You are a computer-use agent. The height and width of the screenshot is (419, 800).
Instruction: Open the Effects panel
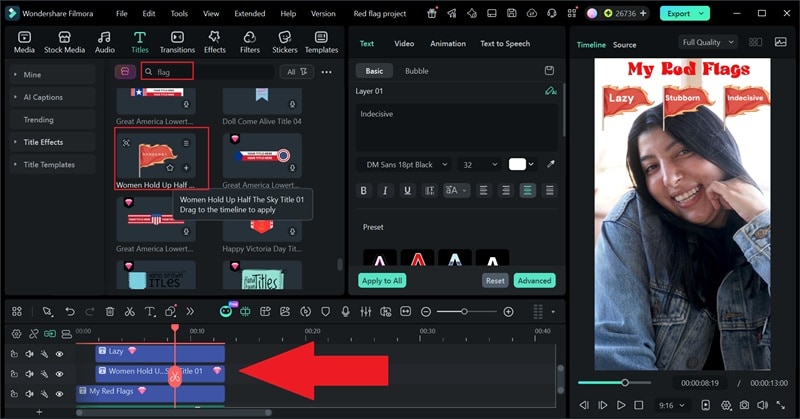coord(215,42)
